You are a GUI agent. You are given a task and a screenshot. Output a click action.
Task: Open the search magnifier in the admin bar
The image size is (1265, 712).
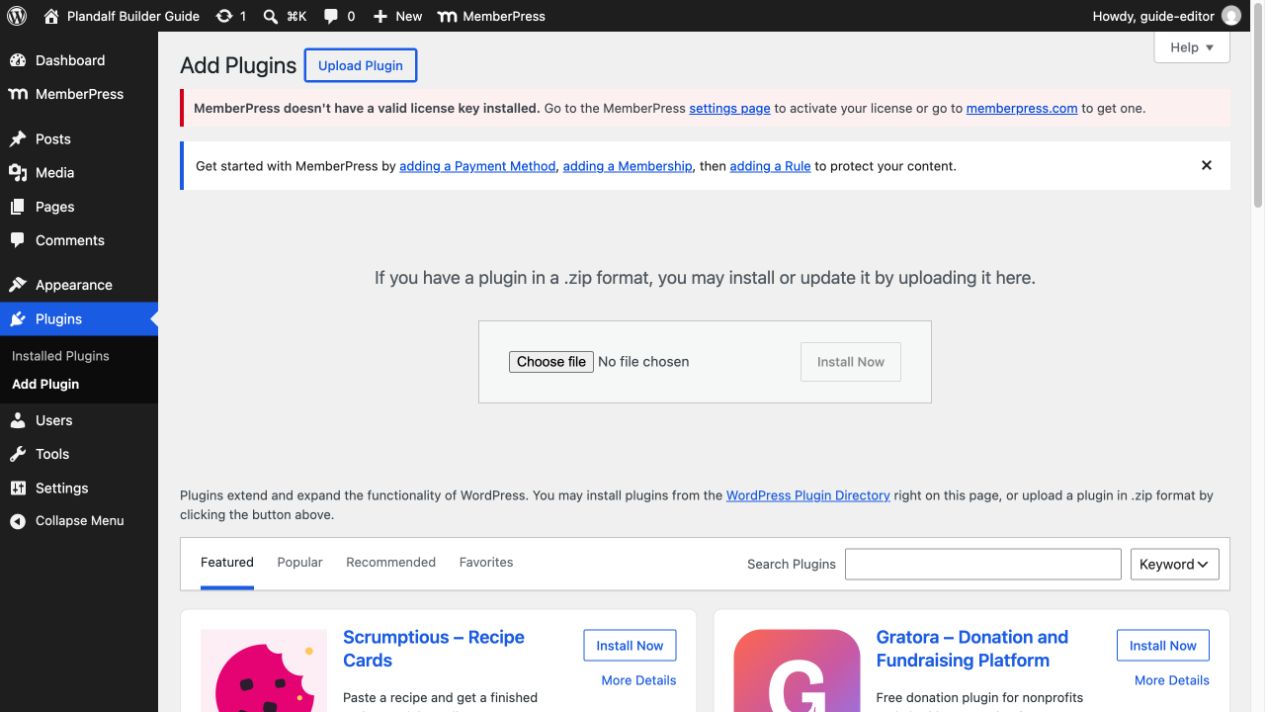click(x=271, y=16)
